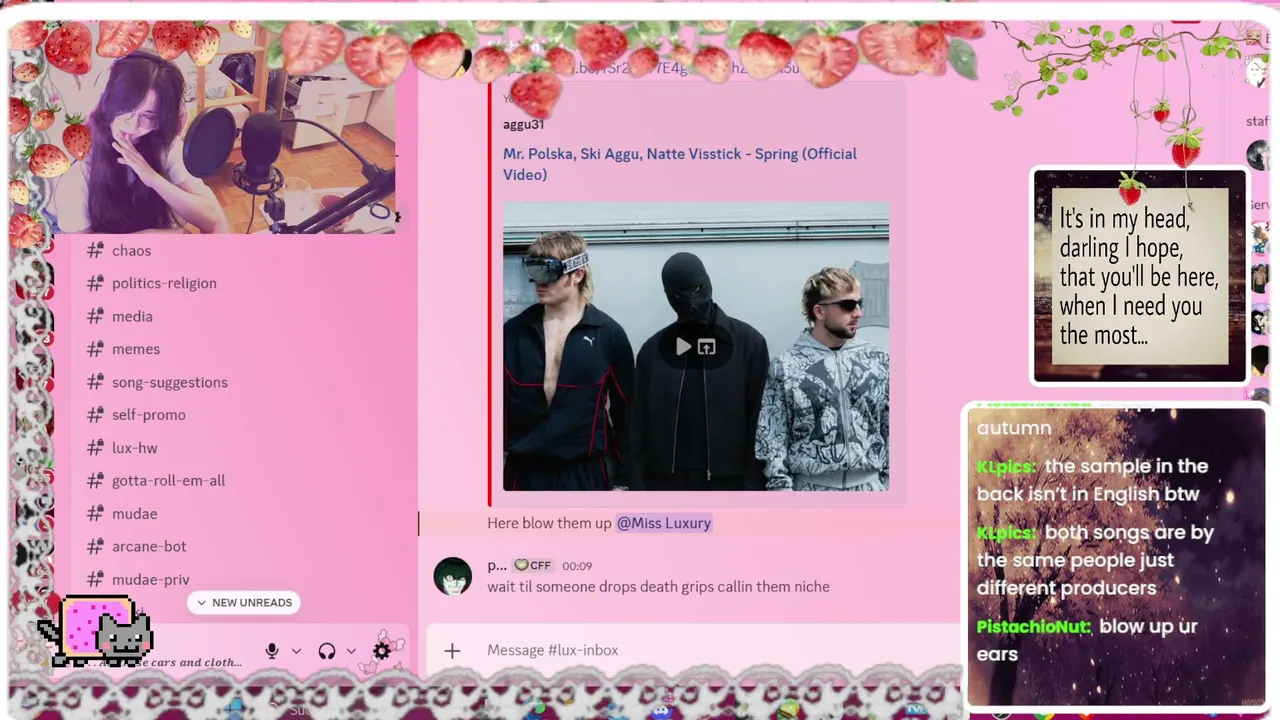Click the @Miss Luxury mention
This screenshot has height=720, width=1280.
click(x=664, y=523)
